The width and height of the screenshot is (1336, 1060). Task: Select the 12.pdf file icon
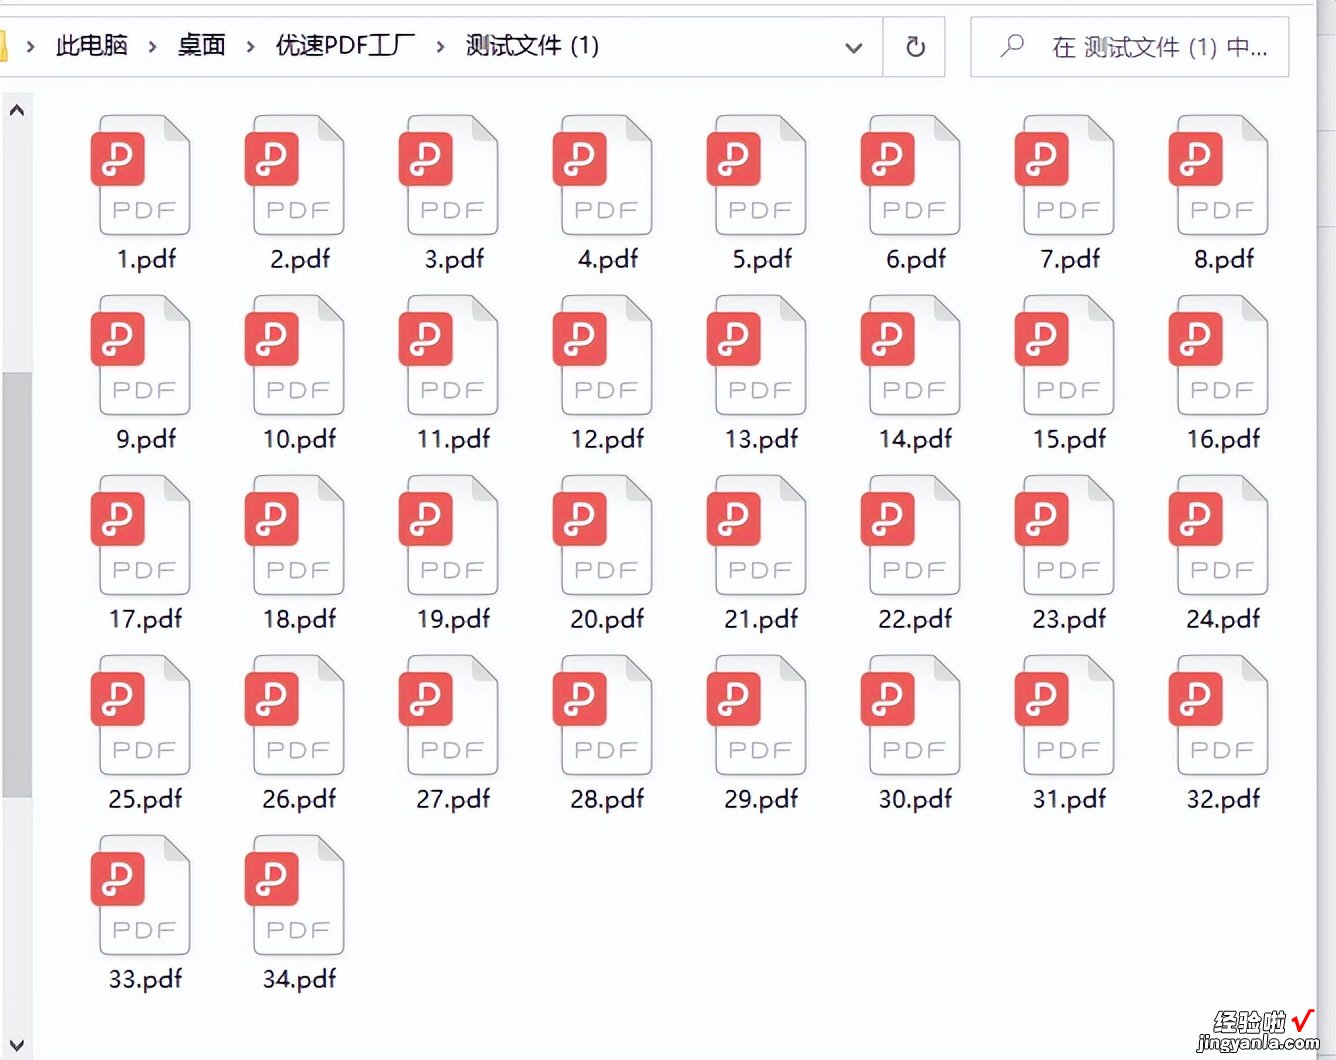coord(603,355)
